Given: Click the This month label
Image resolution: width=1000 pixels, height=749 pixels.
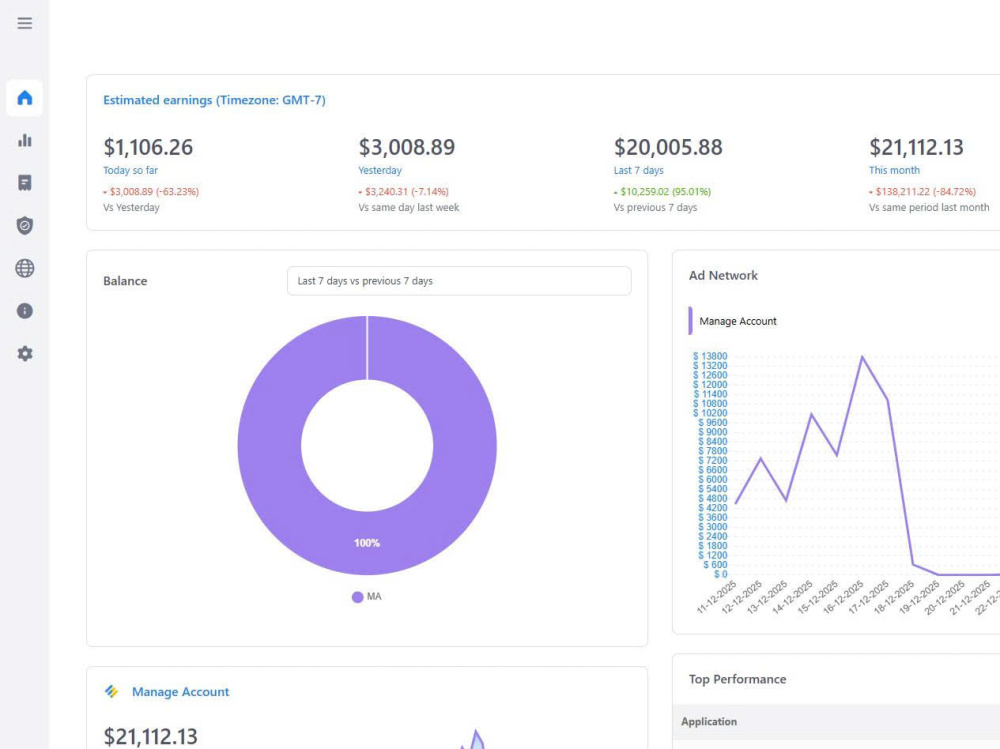Looking at the screenshot, I should pos(894,170).
